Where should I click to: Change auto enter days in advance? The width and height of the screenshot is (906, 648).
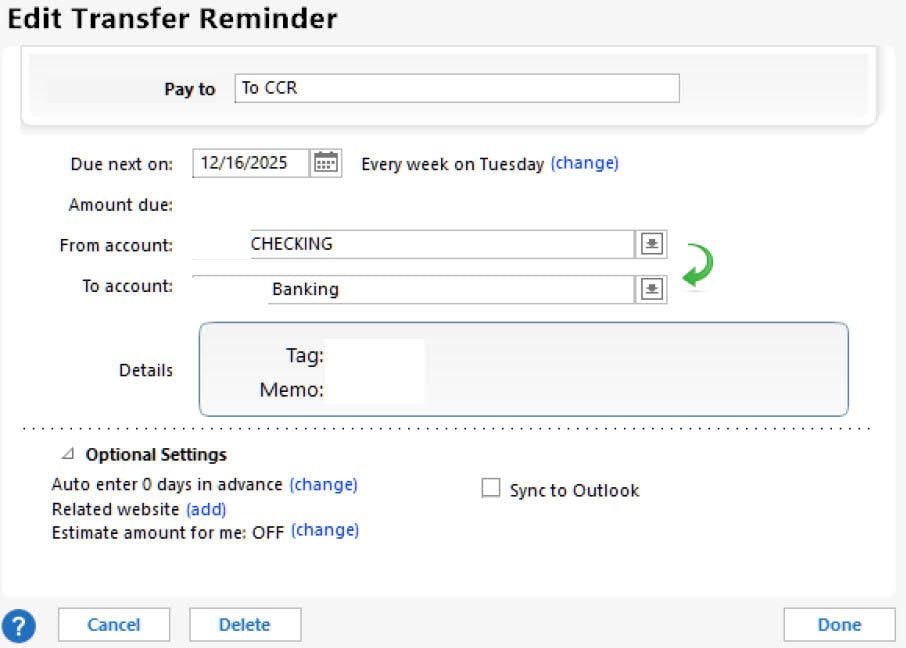tap(323, 484)
